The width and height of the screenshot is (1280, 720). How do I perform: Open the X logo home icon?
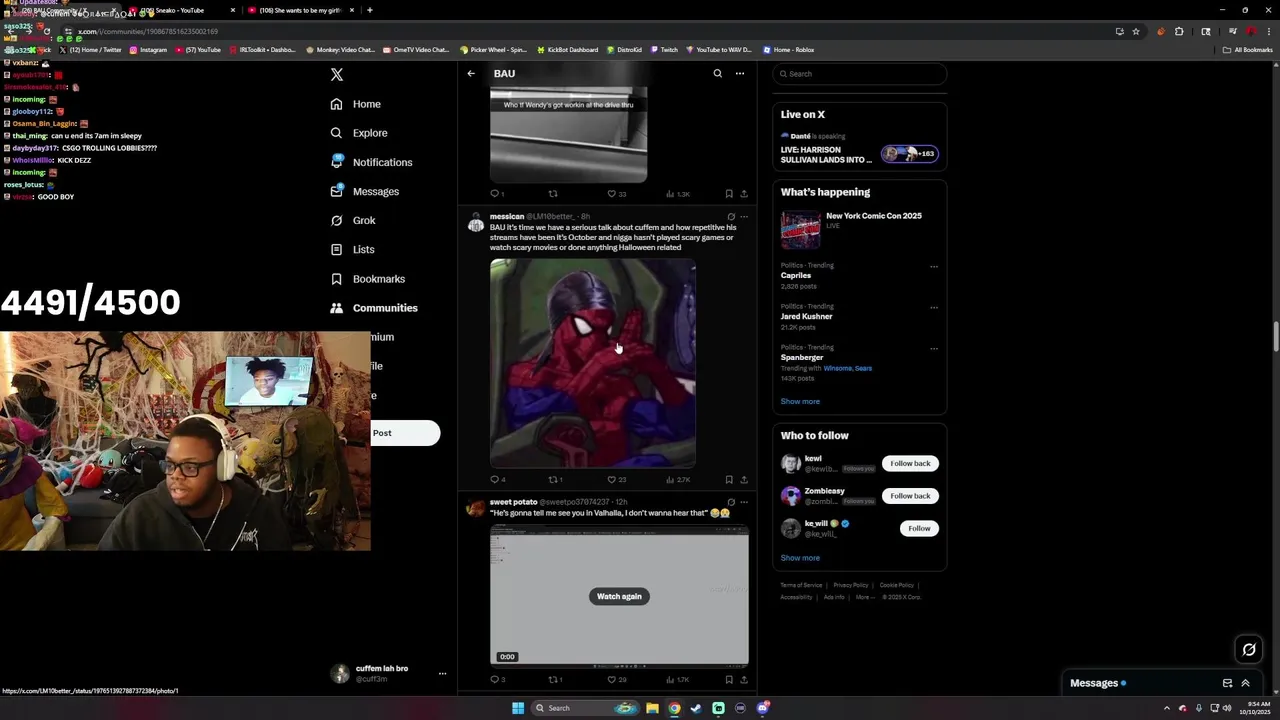click(337, 75)
